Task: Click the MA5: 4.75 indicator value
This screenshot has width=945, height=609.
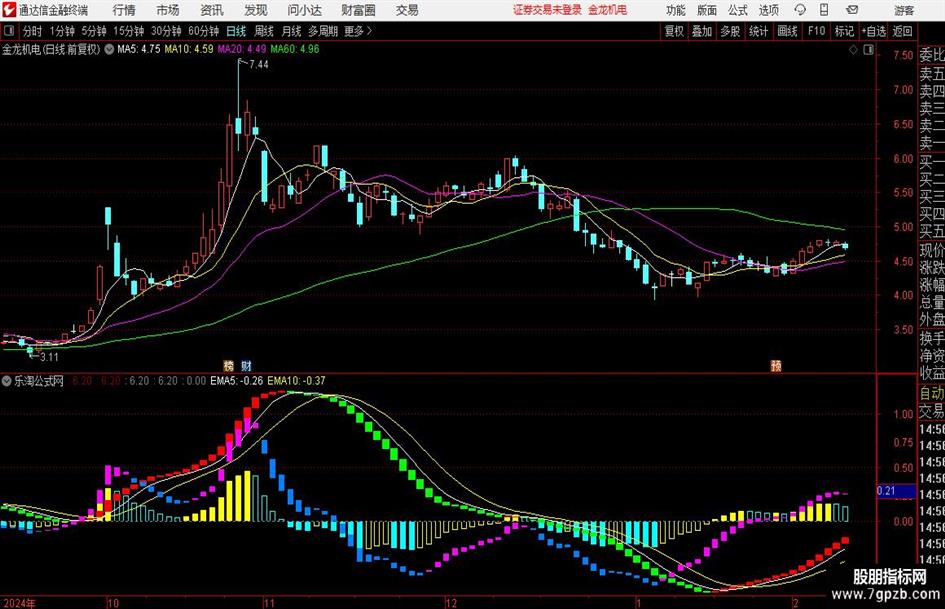Action: tap(139, 49)
